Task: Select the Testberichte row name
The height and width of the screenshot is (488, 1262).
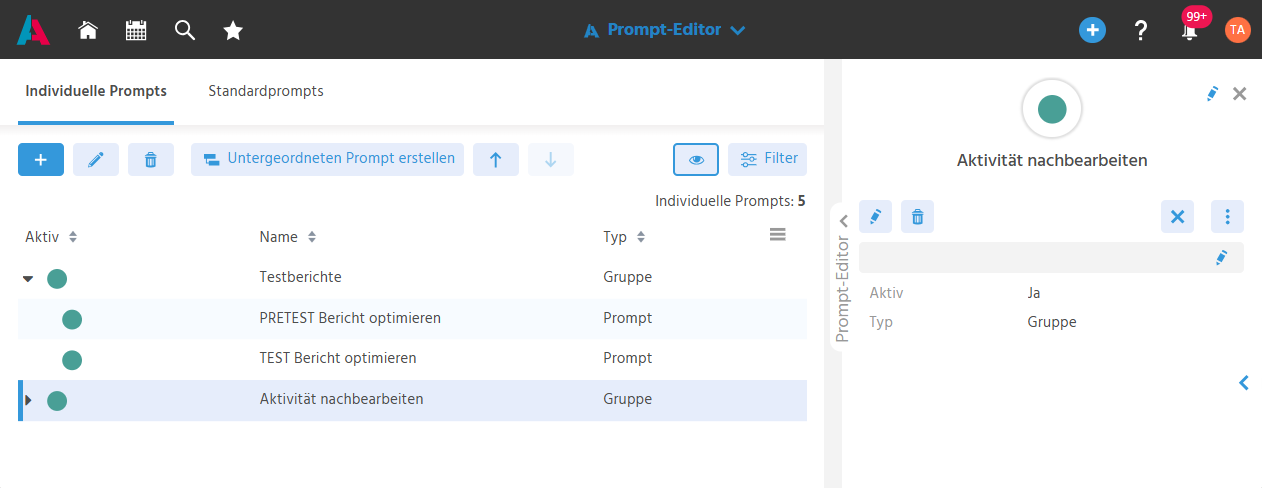Action: [x=300, y=277]
